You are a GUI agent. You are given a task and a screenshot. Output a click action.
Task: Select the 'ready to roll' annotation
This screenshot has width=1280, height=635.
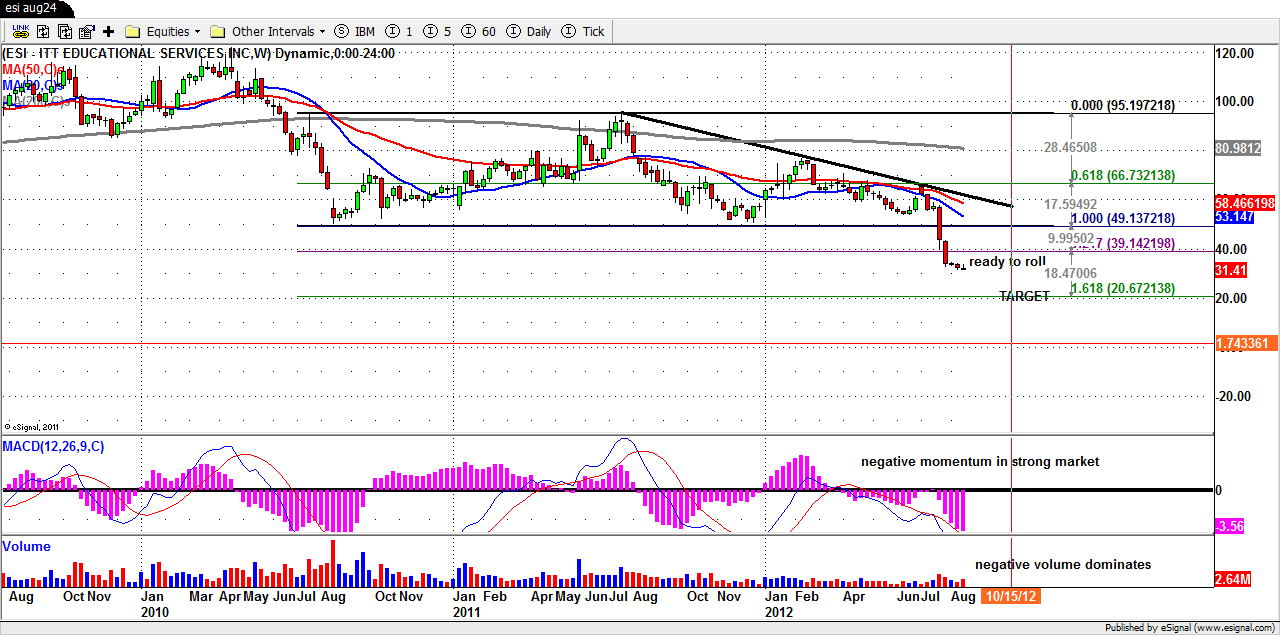click(x=1007, y=262)
